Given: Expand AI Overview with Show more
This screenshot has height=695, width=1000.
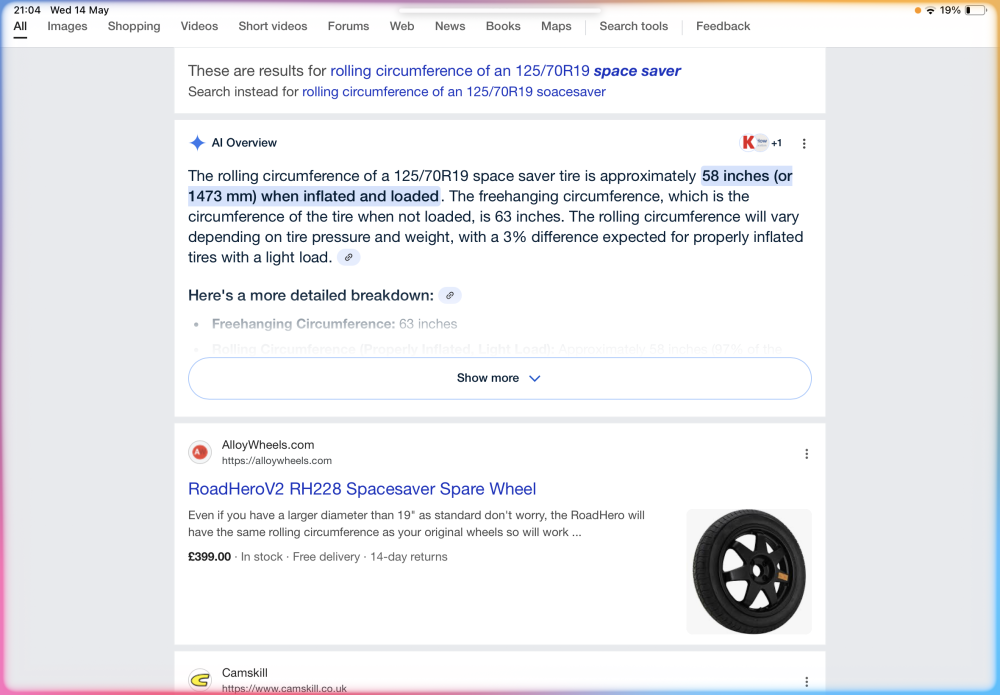Looking at the screenshot, I should 499,378.
